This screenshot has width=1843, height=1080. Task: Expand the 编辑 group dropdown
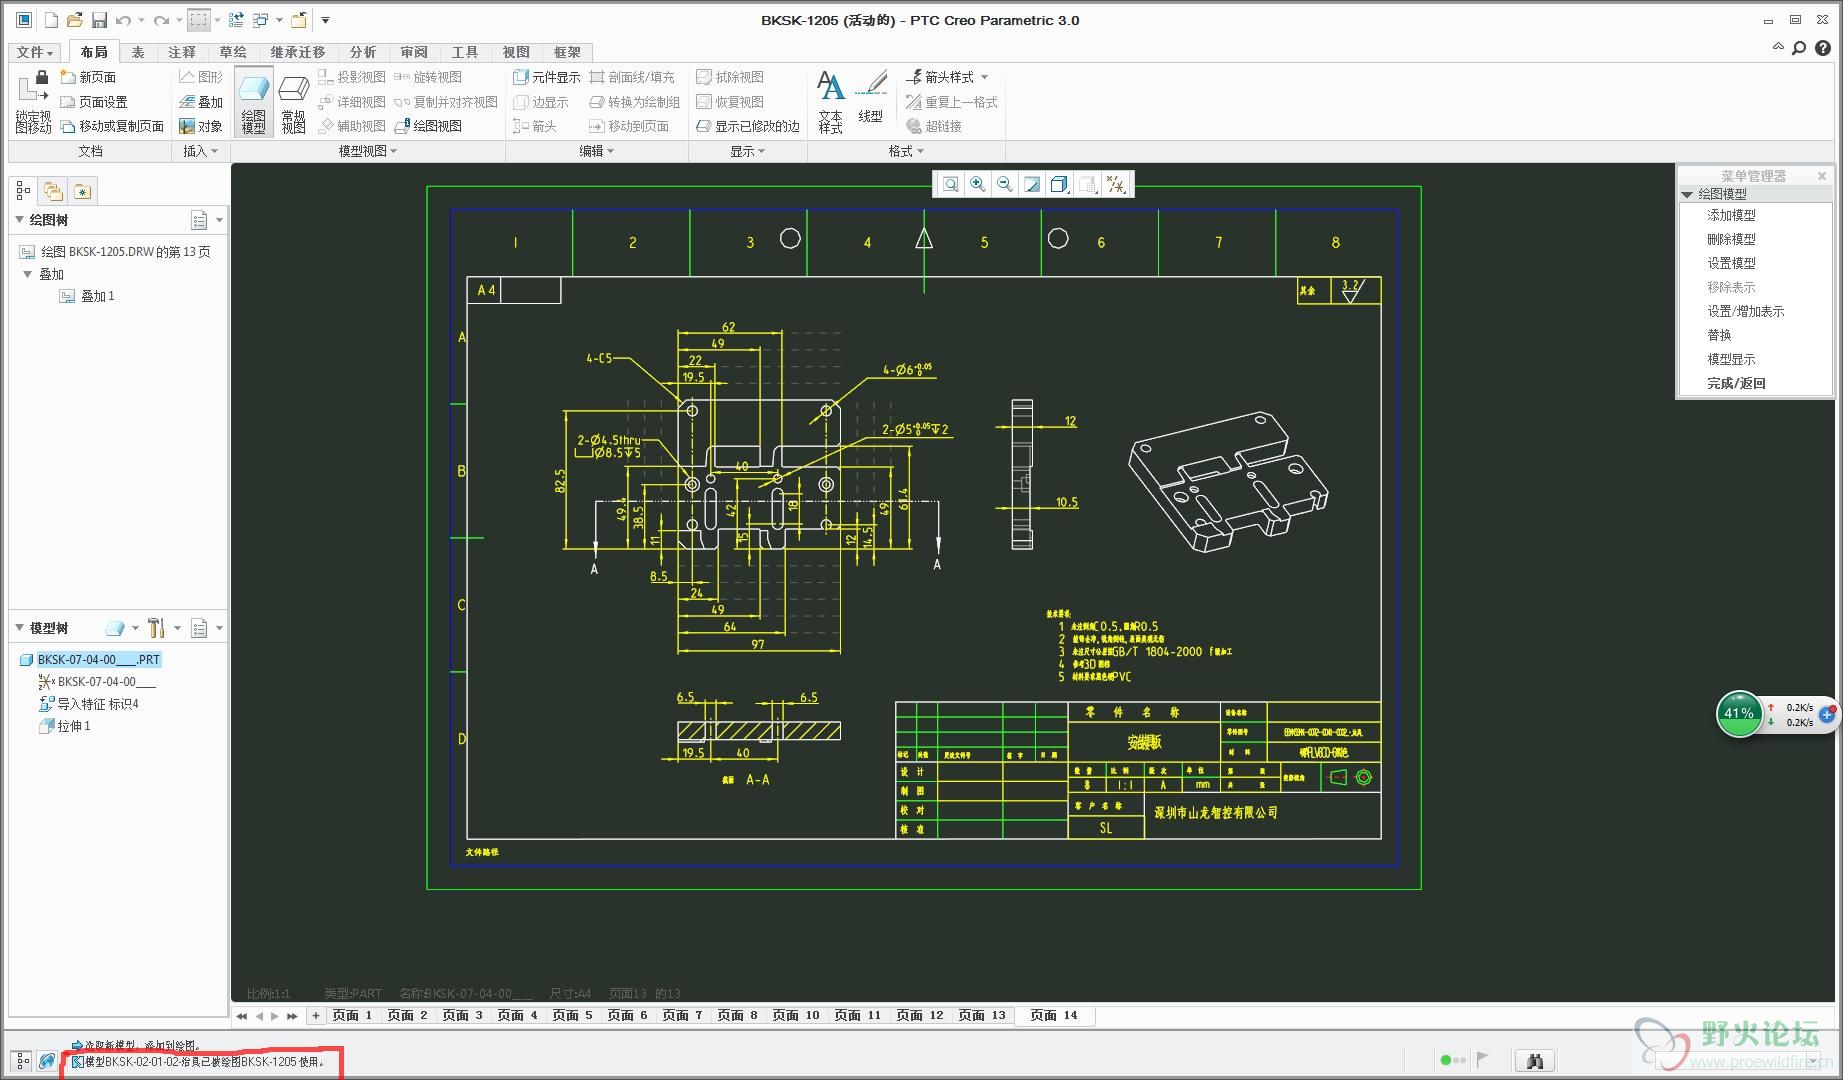[x=597, y=151]
